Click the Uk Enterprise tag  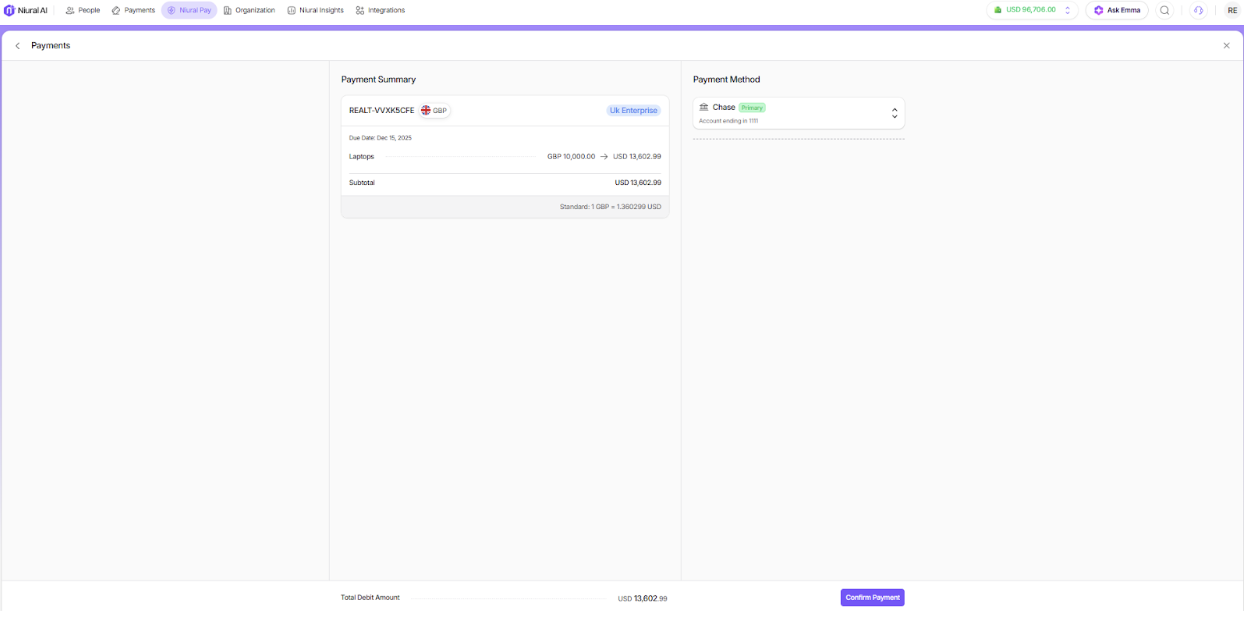634,110
